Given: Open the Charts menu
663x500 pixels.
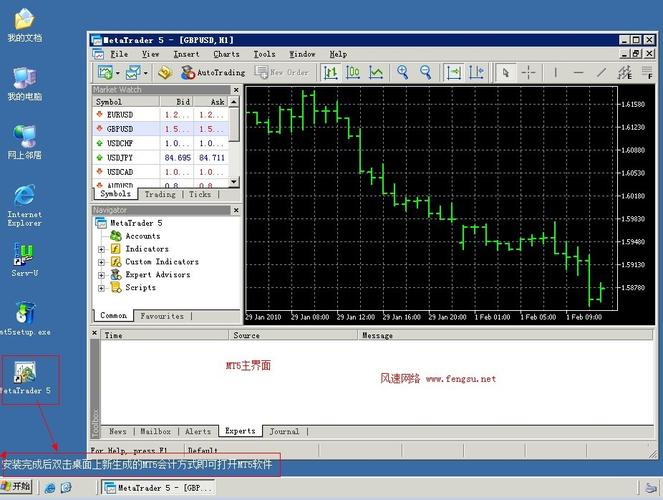Looking at the screenshot, I should coord(226,54).
